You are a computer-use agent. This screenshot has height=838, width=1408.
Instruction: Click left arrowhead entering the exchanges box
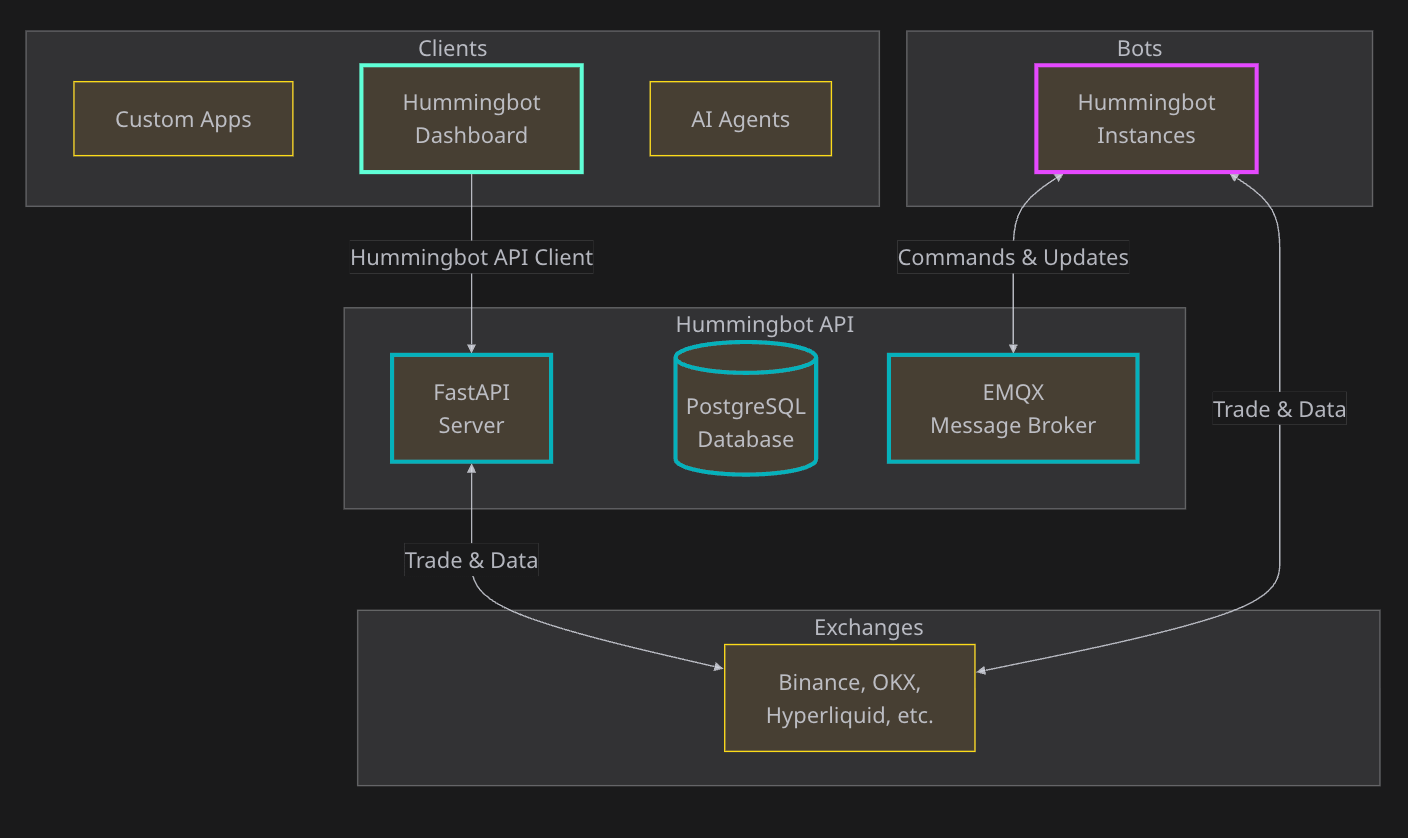point(718,667)
